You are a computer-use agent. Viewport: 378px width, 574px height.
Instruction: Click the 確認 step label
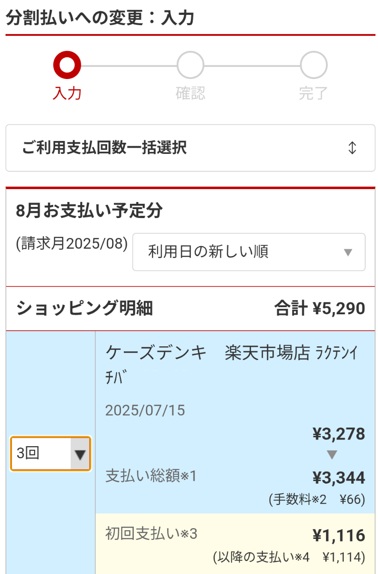pyautogui.click(x=190, y=93)
